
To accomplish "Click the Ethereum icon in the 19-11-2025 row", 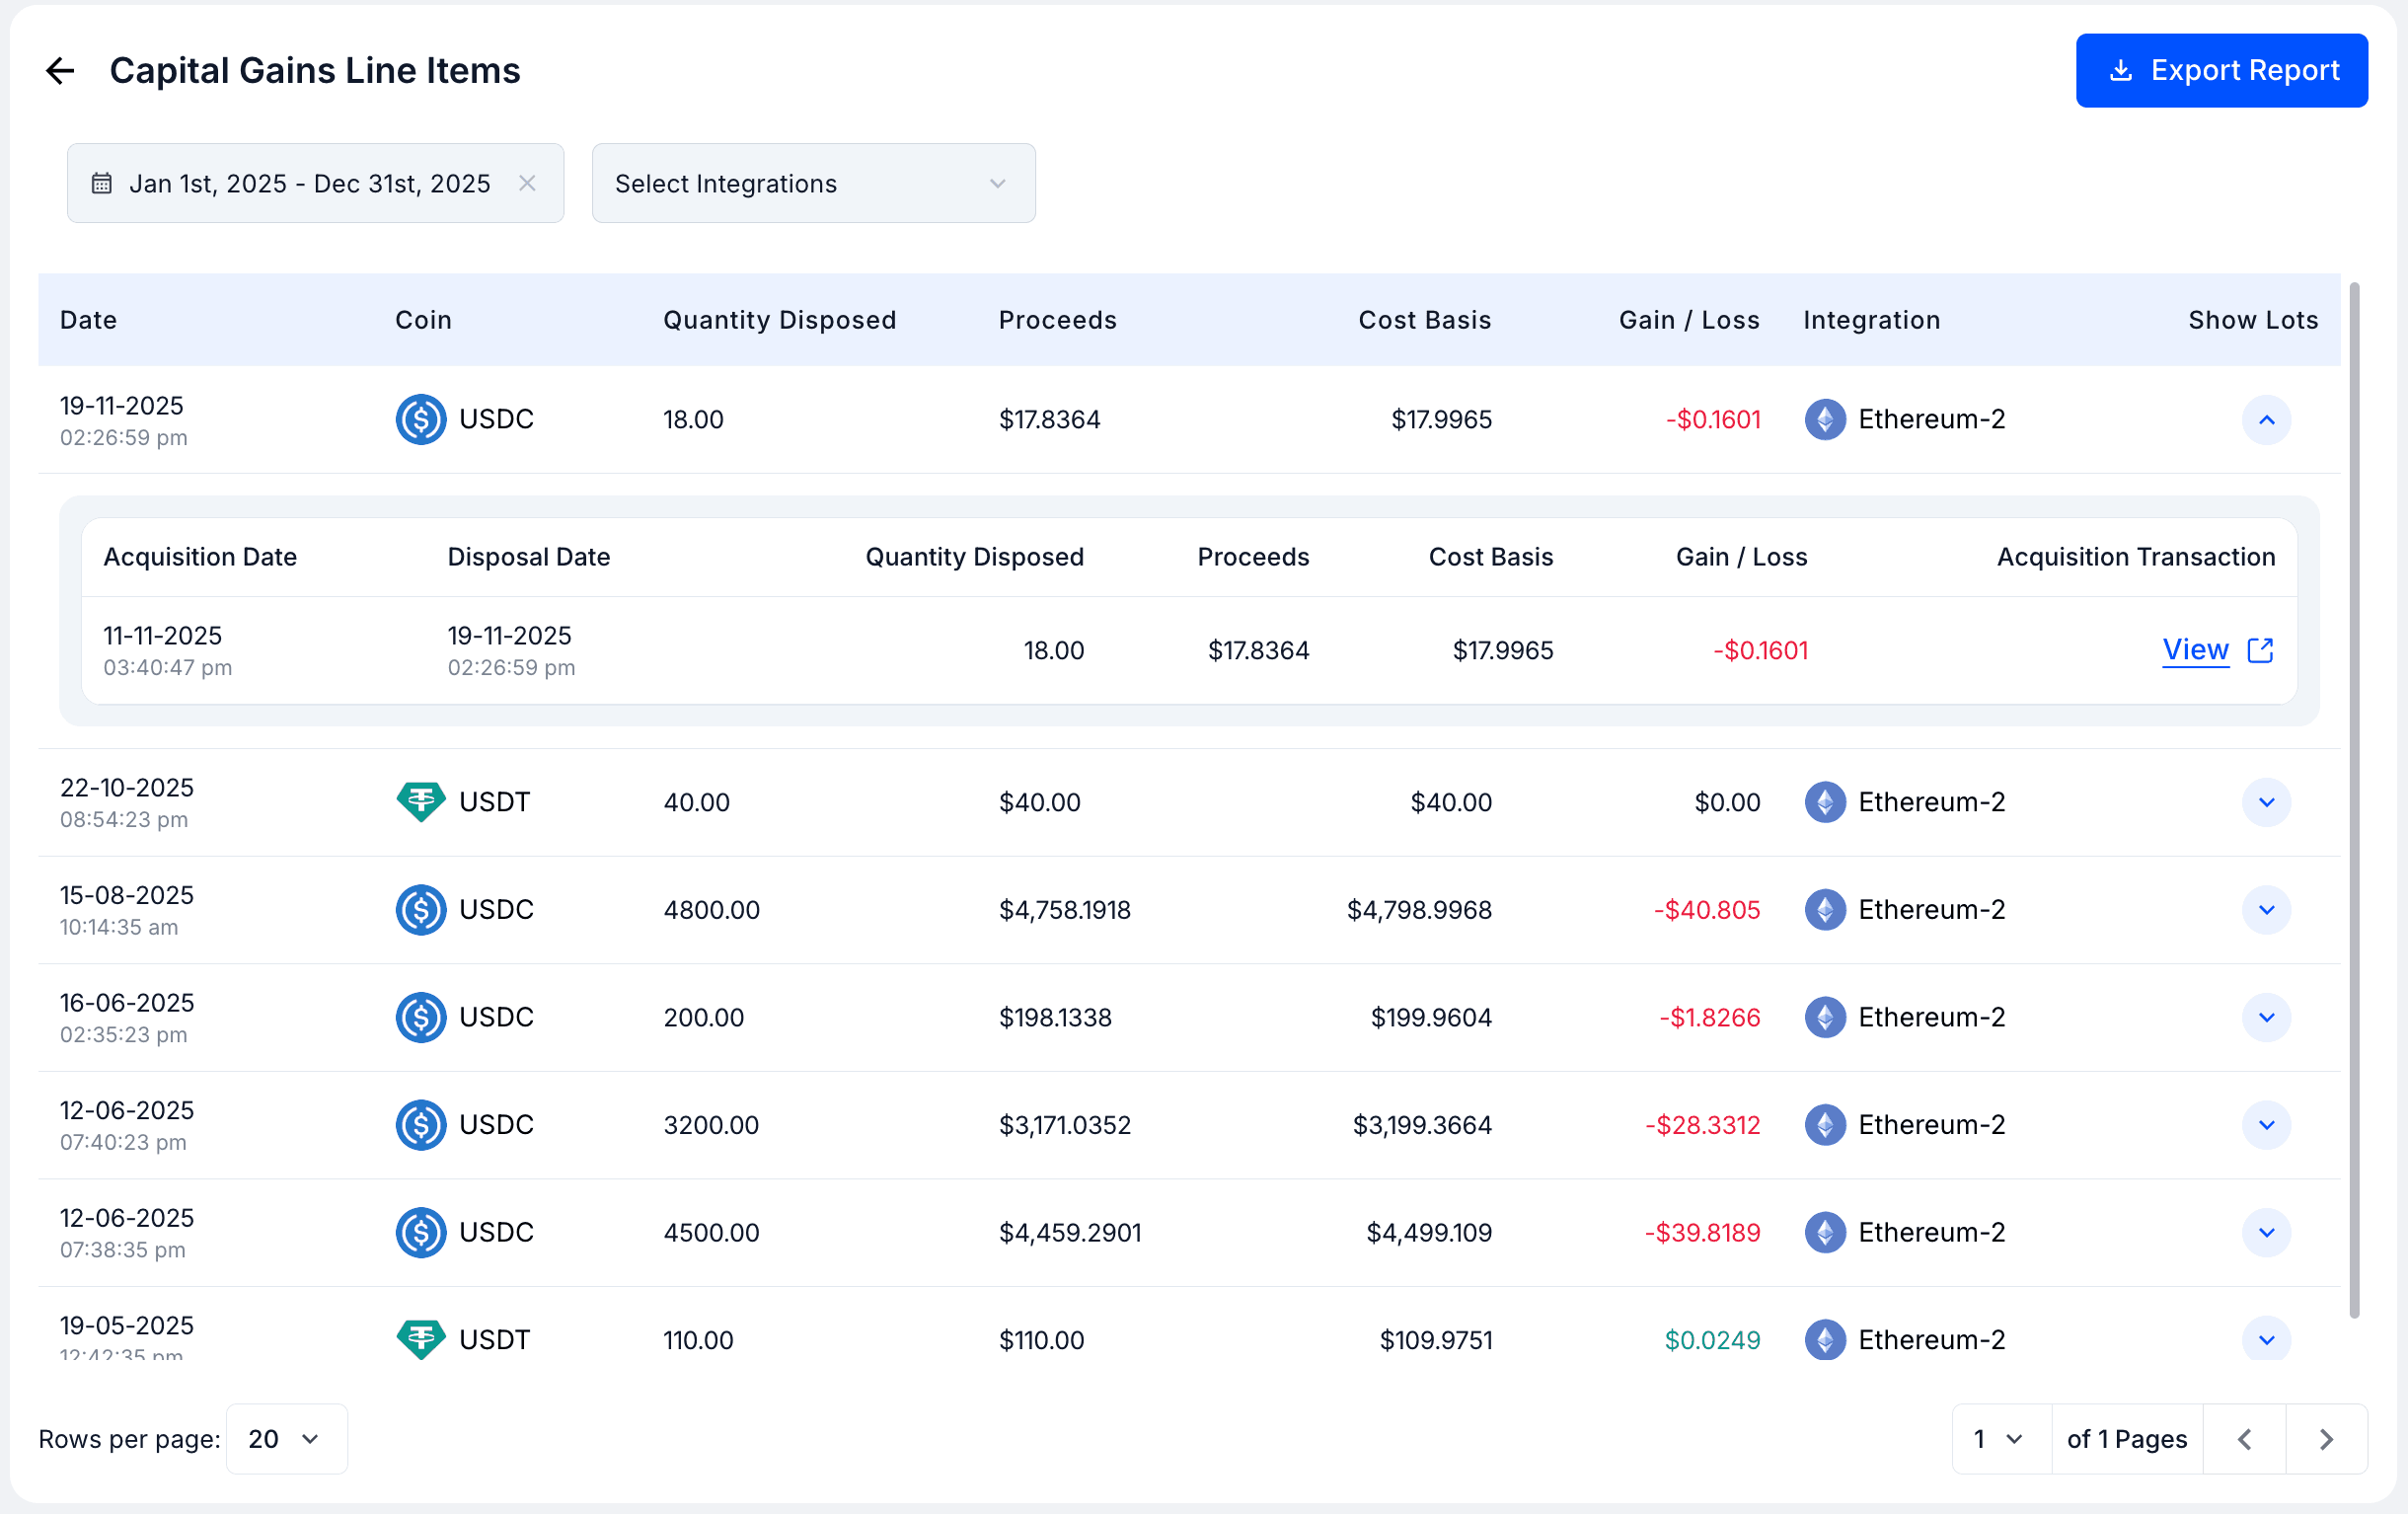I will tap(1825, 420).
